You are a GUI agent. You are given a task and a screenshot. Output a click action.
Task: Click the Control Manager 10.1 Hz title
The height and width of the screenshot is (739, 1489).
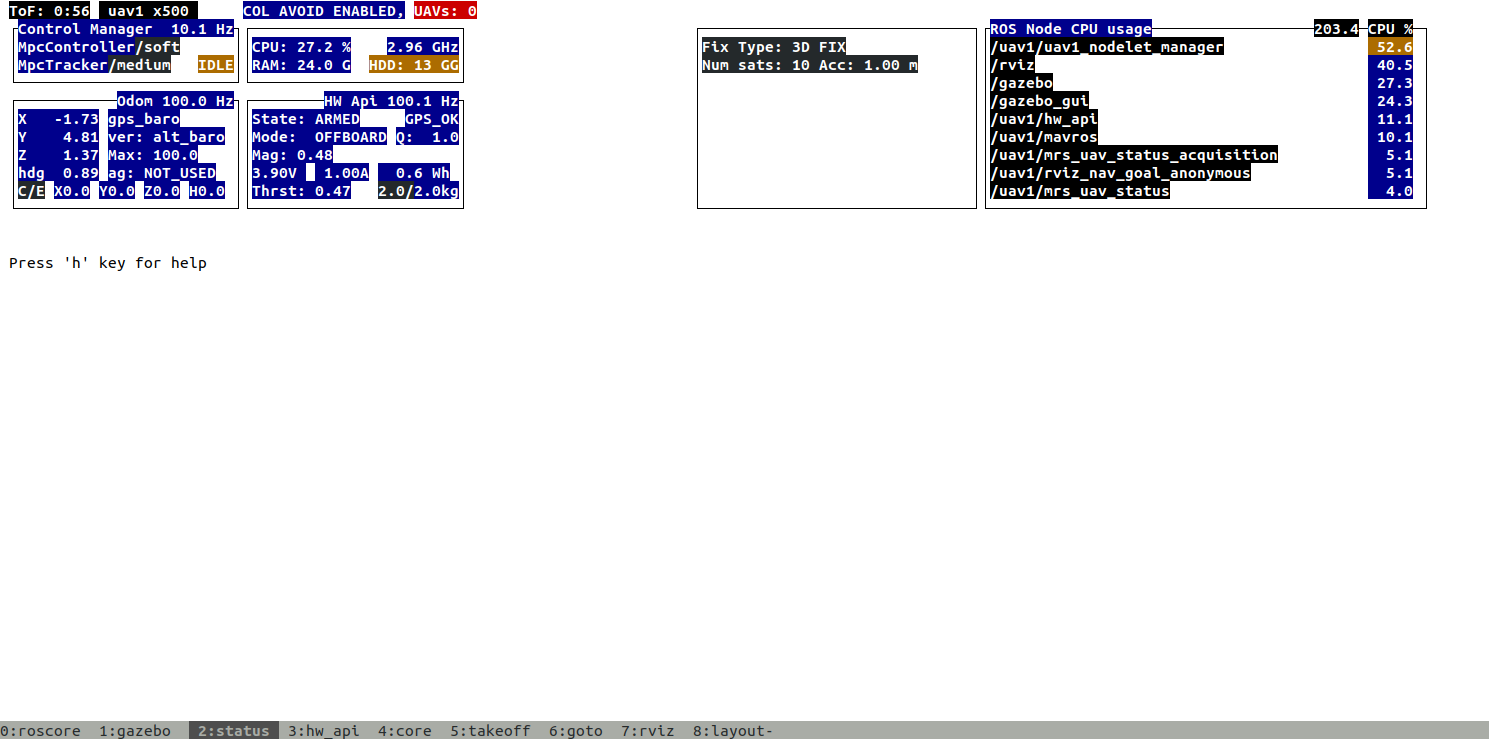pyautogui.click(x=126, y=29)
